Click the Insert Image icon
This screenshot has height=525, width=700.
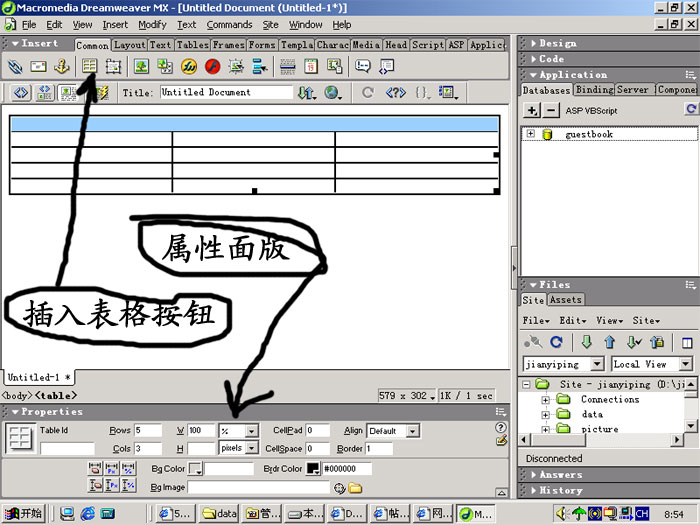click(139, 66)
